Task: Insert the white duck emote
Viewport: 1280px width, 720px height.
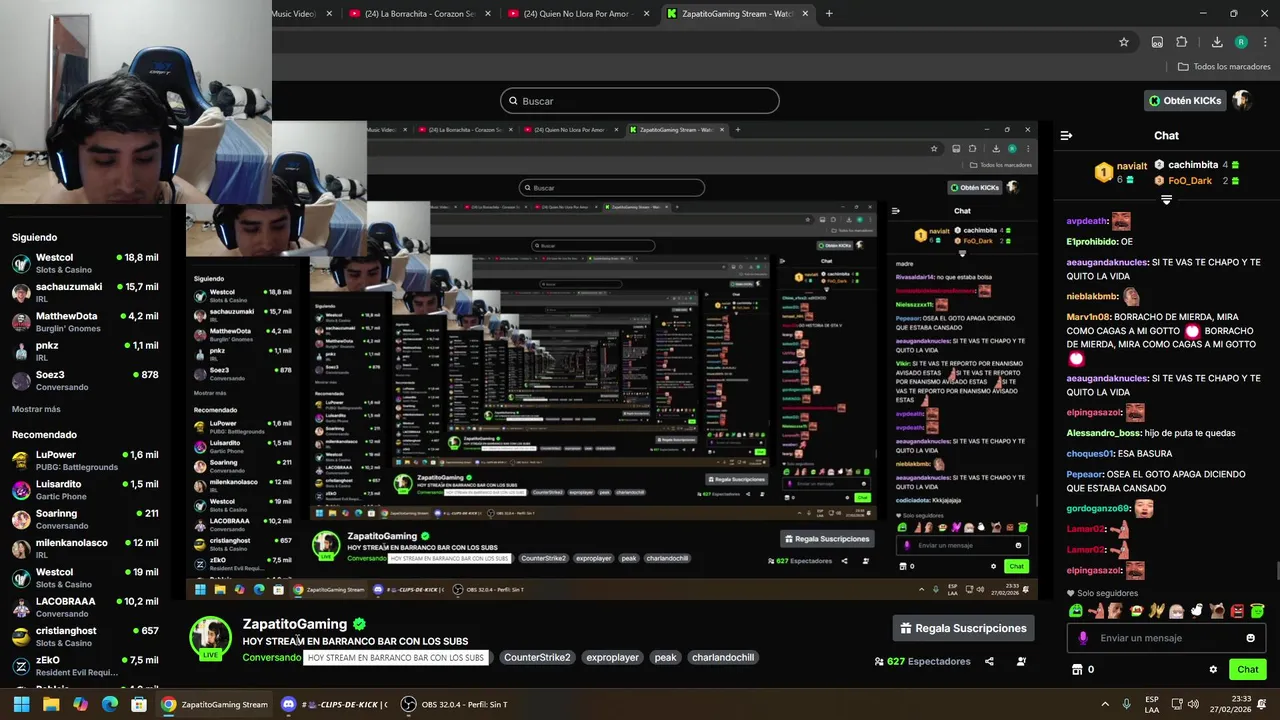Action: pyautogui.click(x=1196, y=611)
